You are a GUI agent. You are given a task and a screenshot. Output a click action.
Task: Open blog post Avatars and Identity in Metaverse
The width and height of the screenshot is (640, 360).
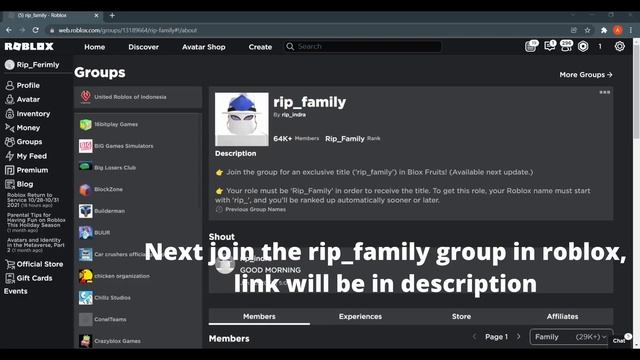36,245
